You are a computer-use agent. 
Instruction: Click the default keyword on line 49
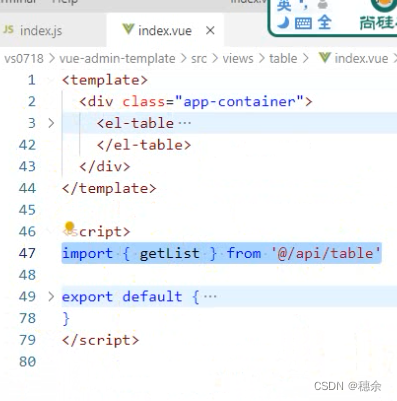(x=152, y=296)
